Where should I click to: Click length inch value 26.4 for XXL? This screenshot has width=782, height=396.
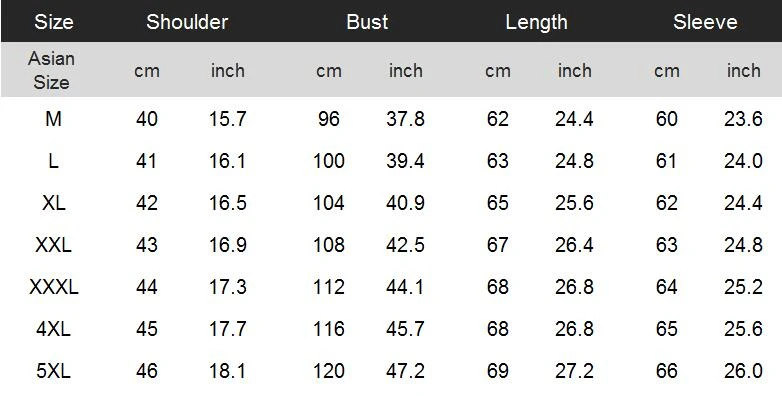pyautogui.click(x=574, y=245)
